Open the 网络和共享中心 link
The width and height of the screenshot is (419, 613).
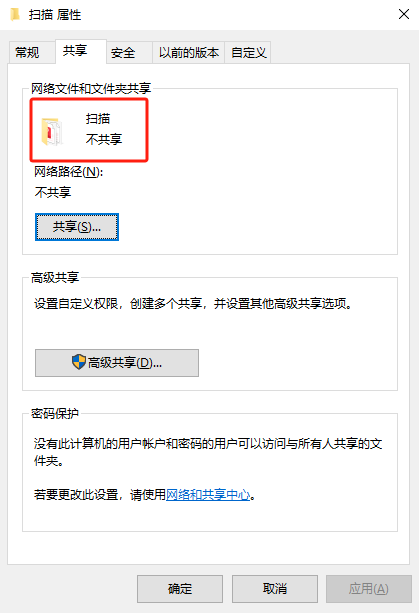pyautogui.click(x=208, y=495)
